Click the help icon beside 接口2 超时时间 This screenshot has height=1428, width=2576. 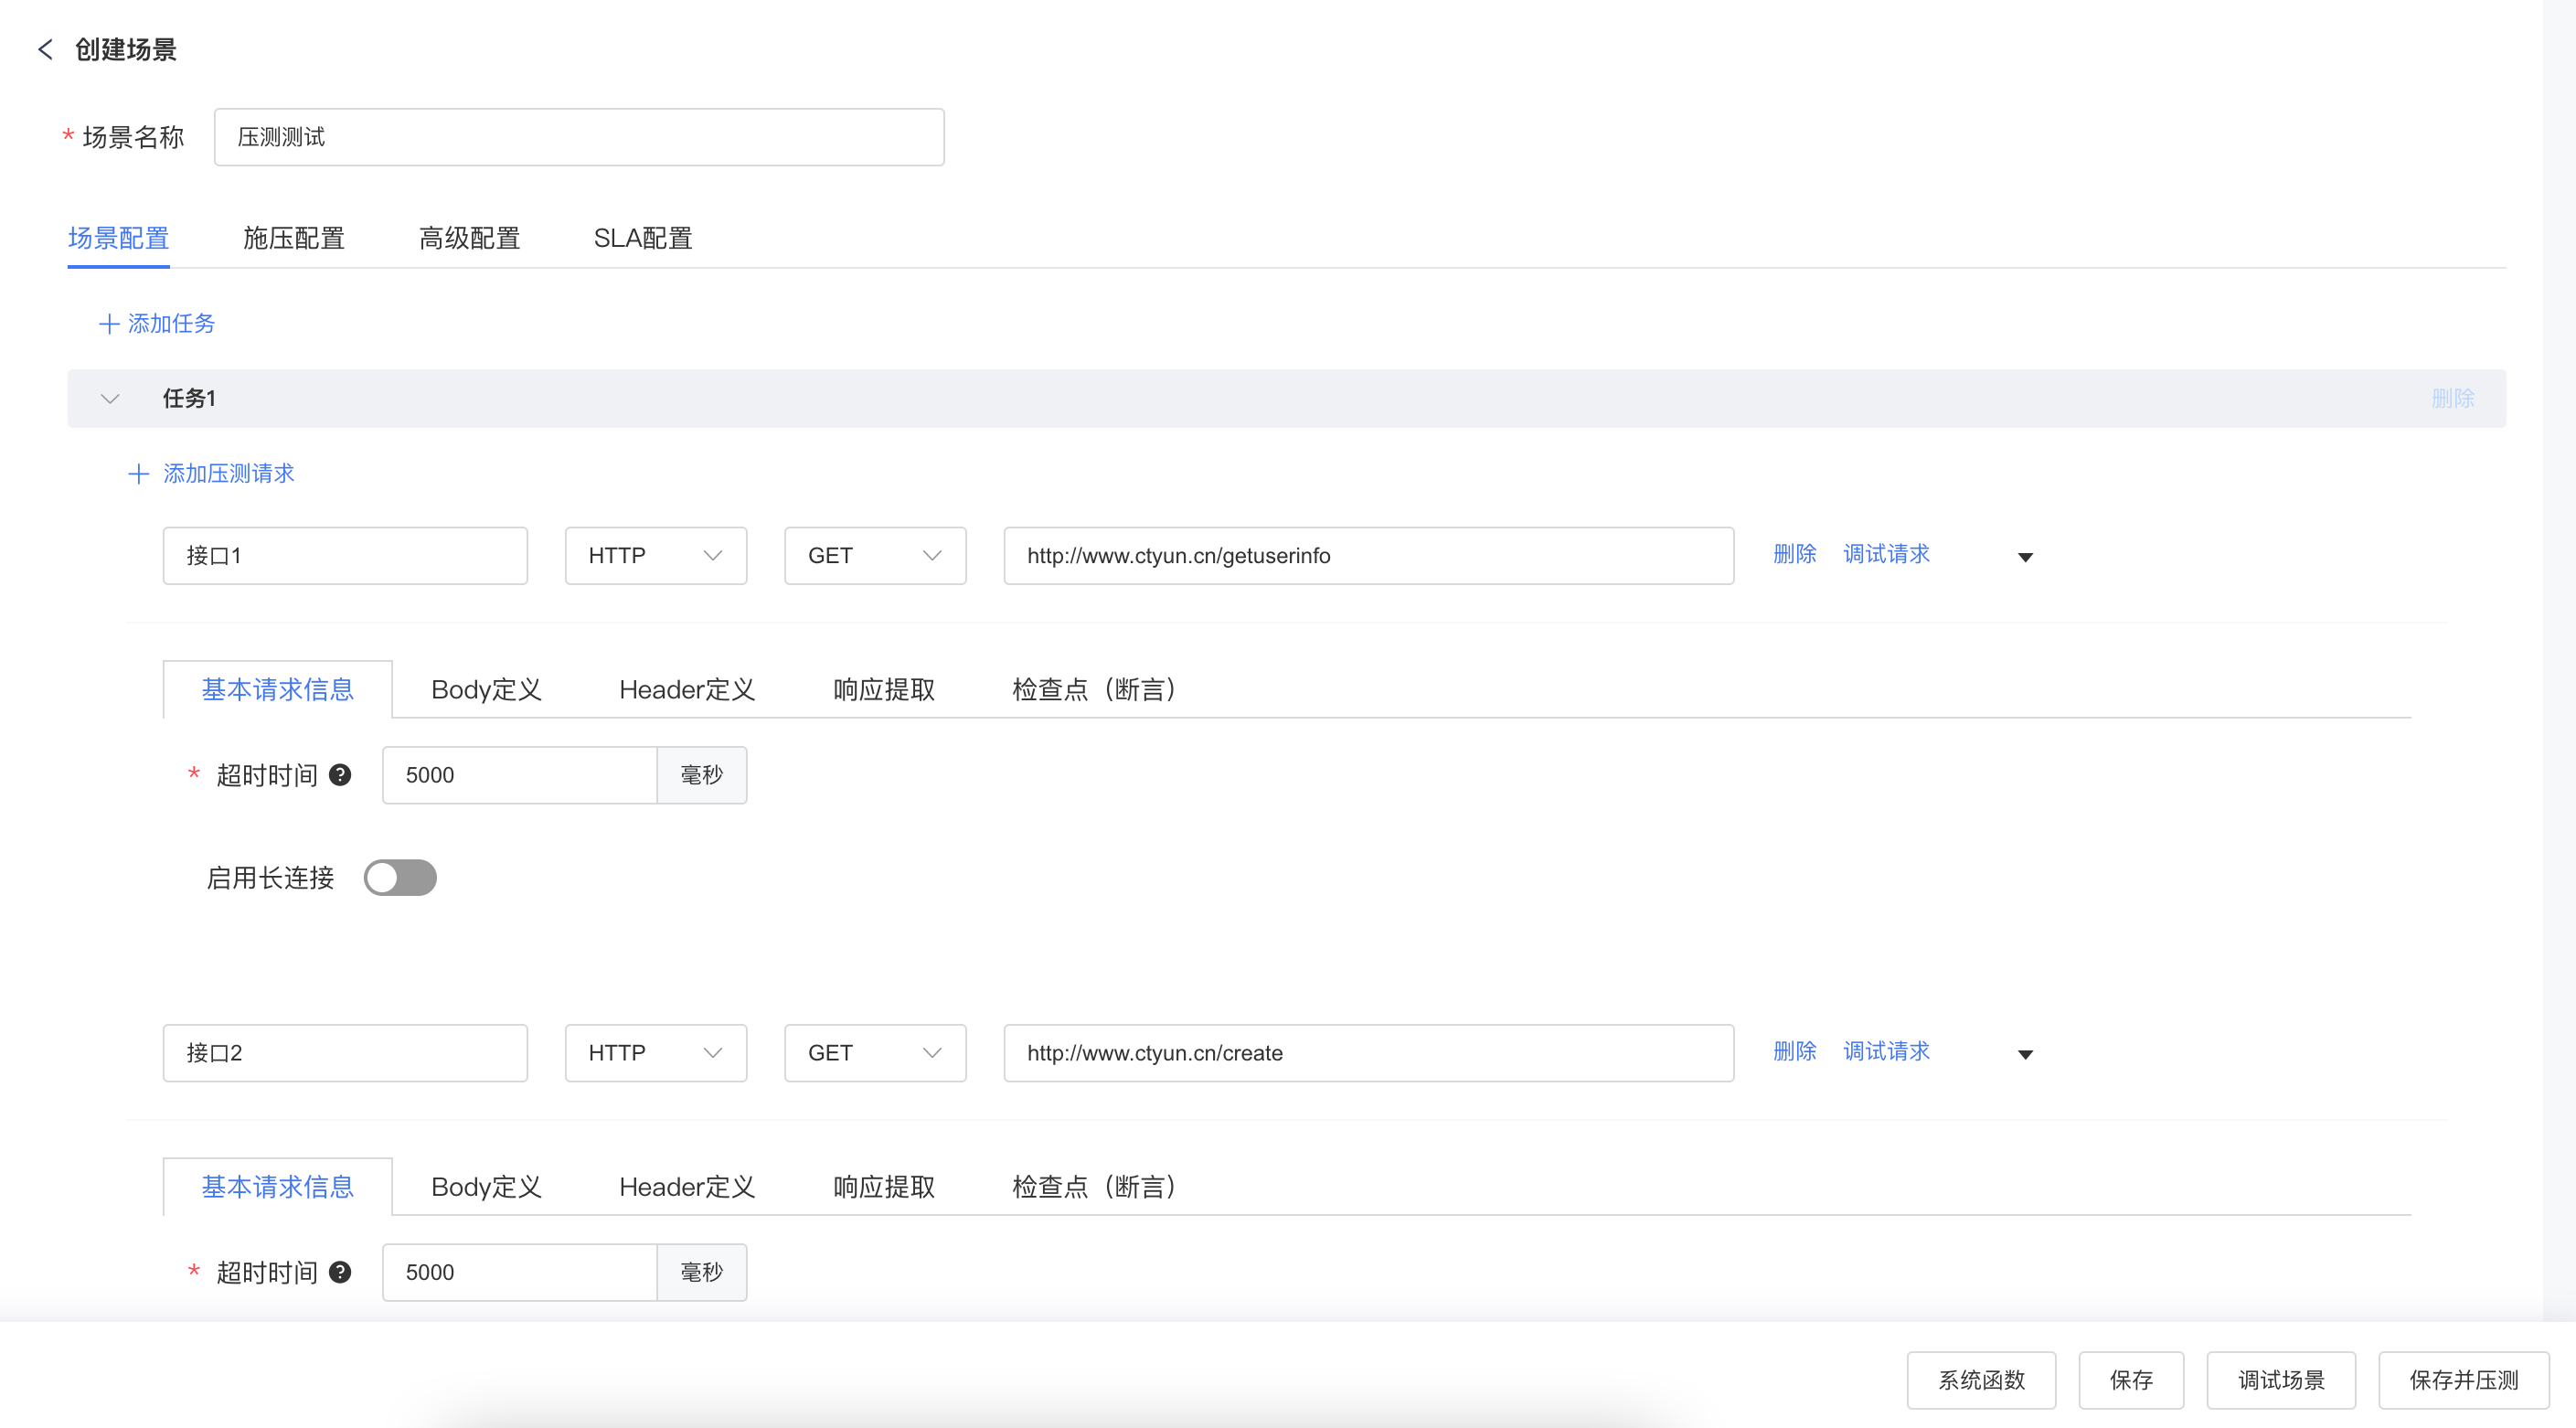click(340, 1272)
